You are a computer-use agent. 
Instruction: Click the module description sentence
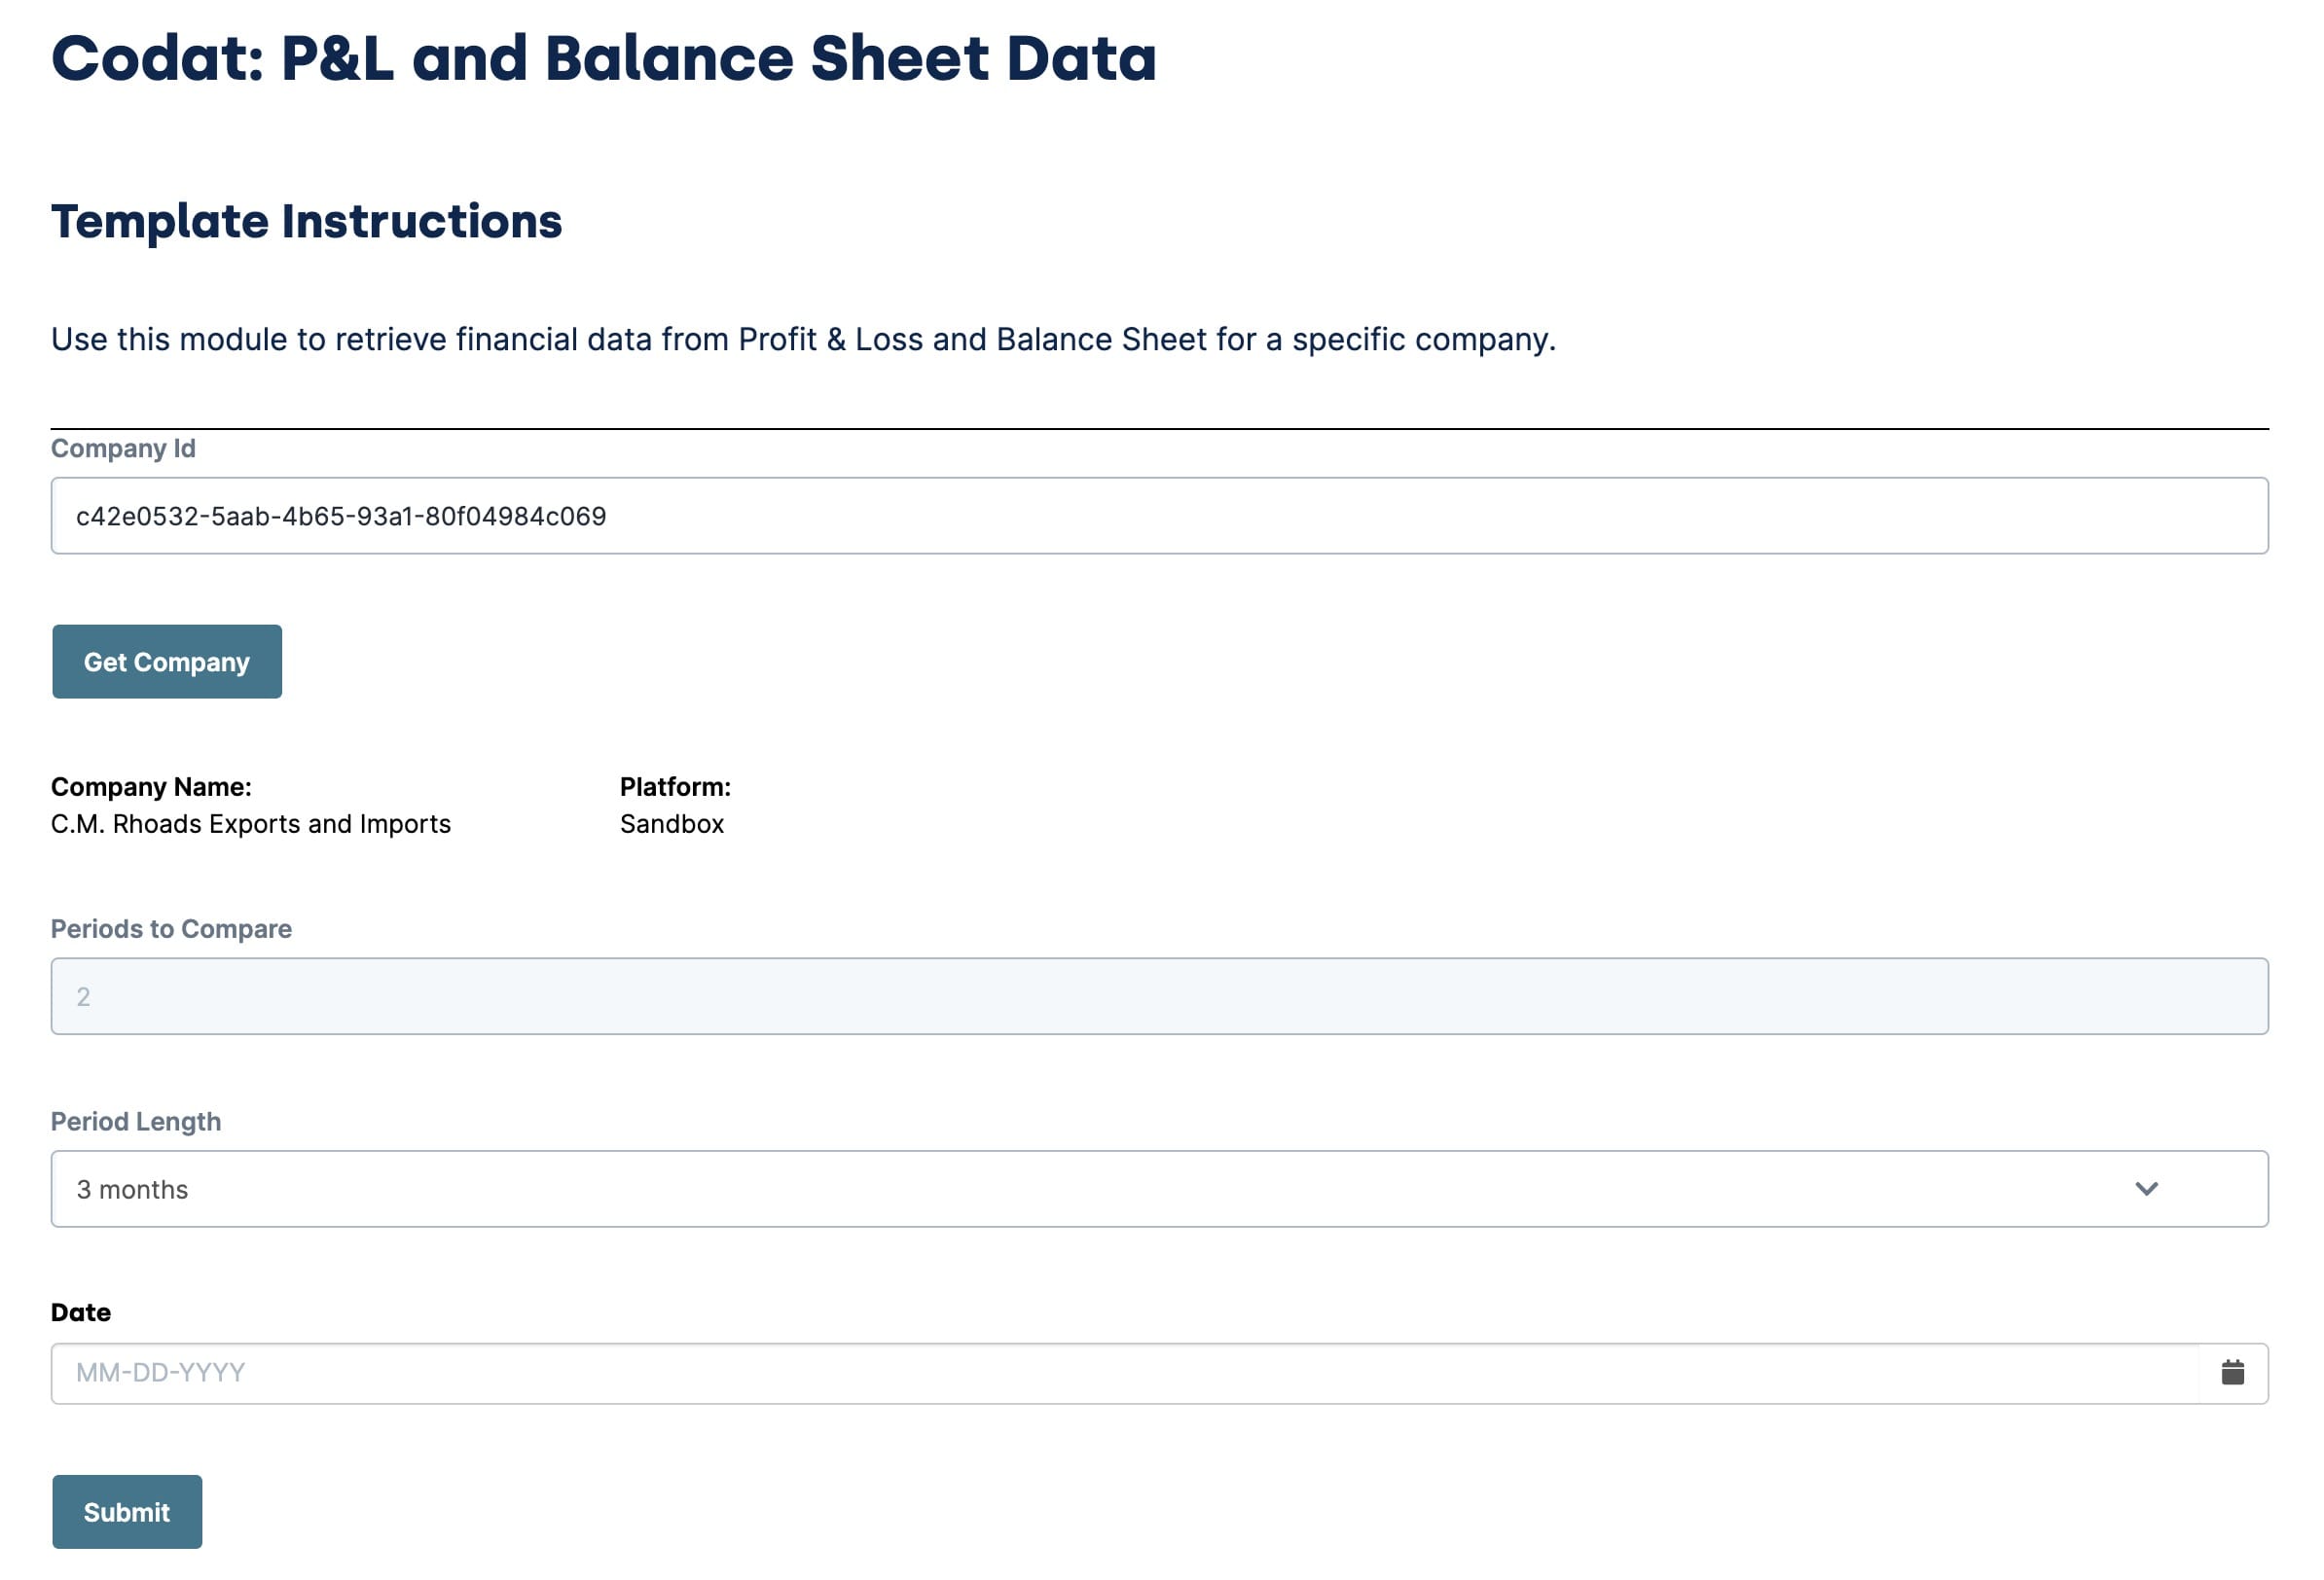[804, 340]
